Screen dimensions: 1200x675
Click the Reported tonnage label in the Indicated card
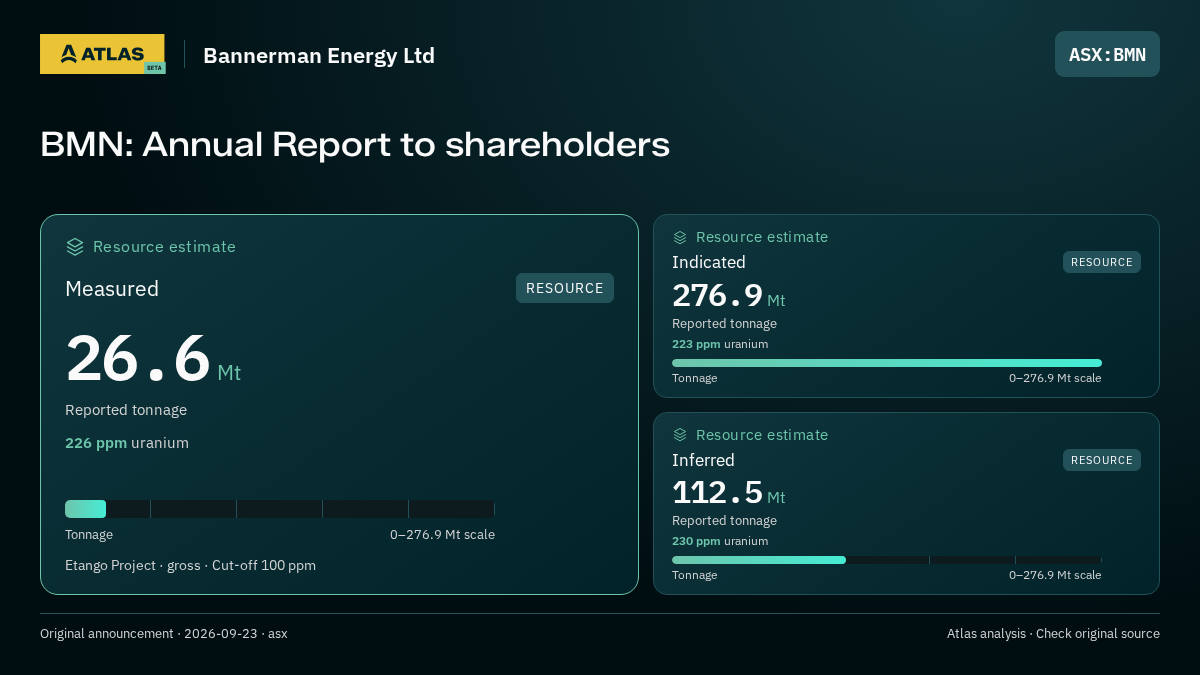click(724, 324)
